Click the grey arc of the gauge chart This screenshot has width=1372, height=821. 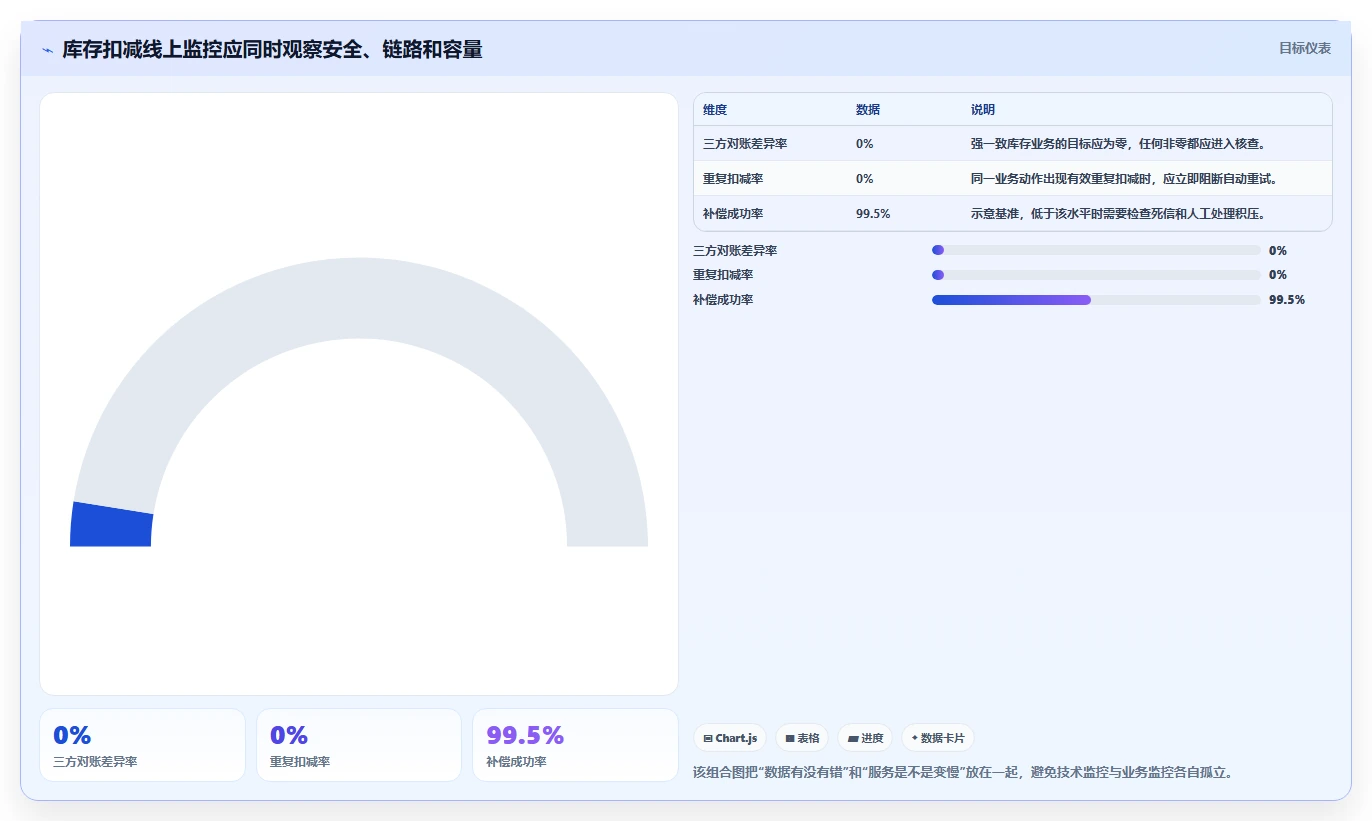[359, 298]
